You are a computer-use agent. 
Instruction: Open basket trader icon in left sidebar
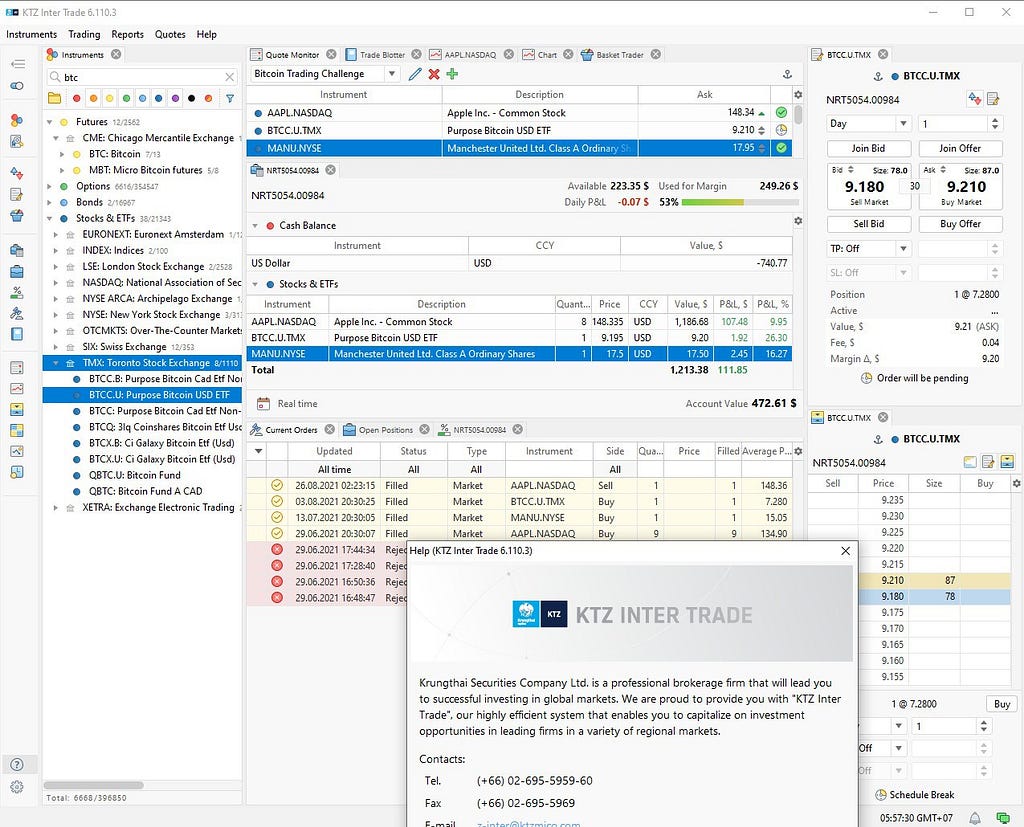click(17, 216)
